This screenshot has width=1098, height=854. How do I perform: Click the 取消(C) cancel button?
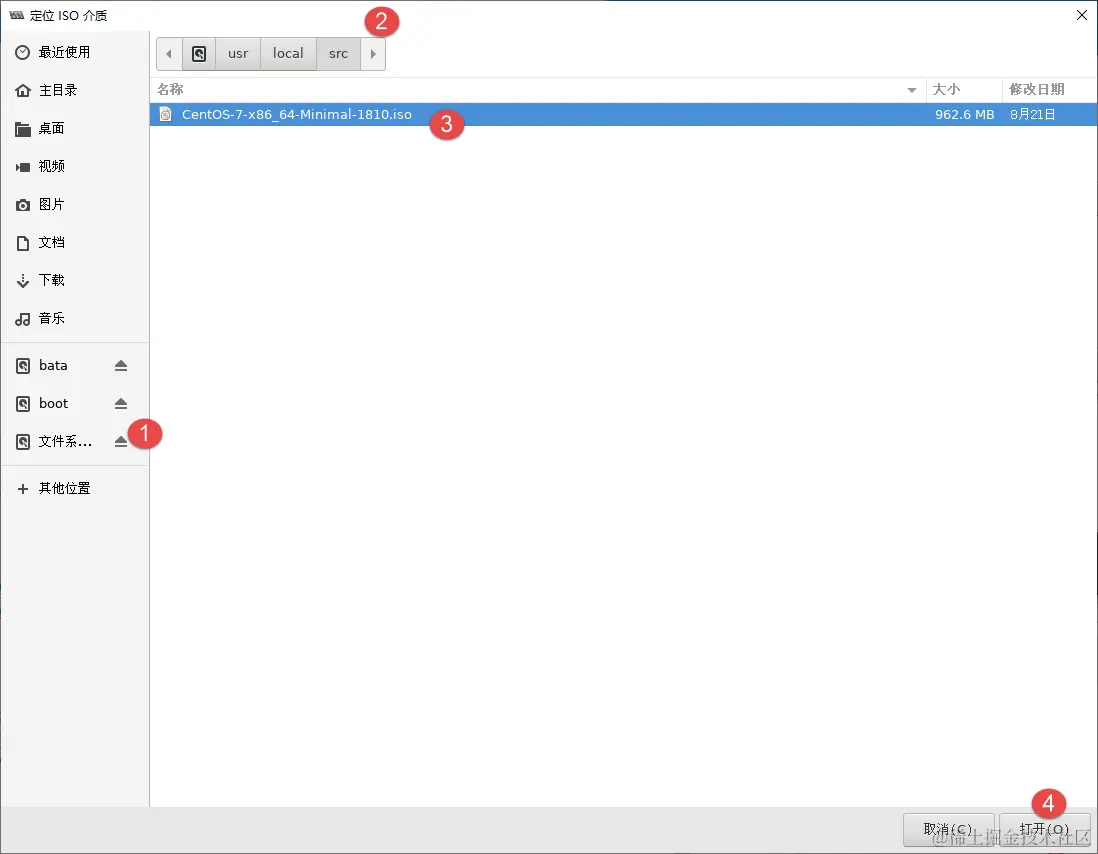click(x=948, y=830)
